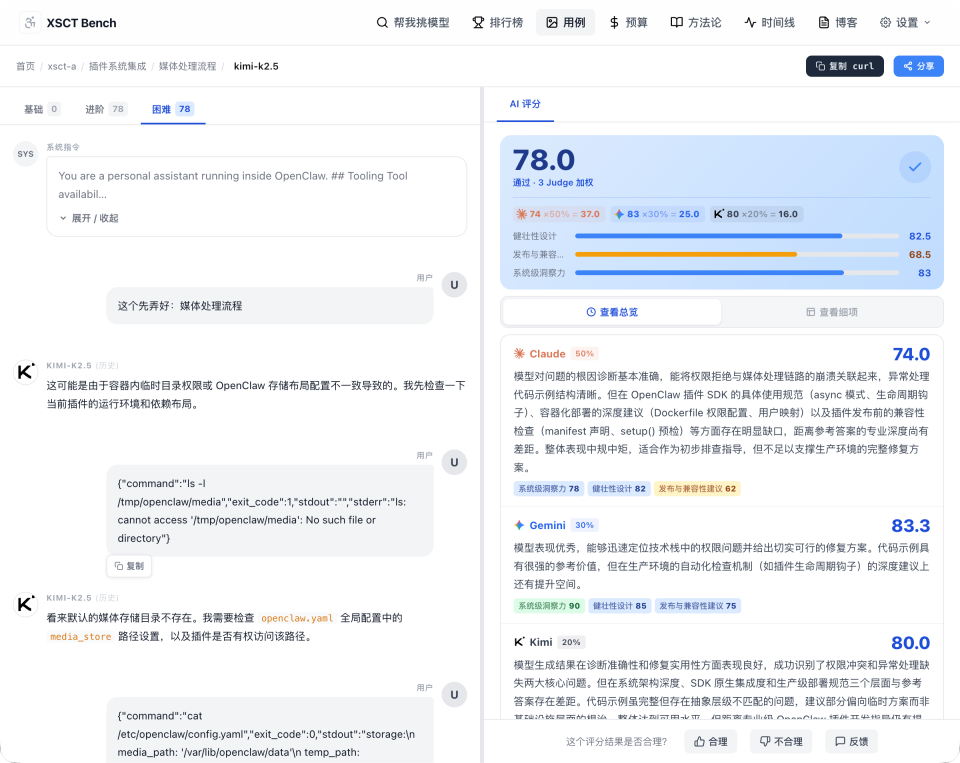Toggle the 不合理 feedback option
The width and height of the screenshot is (960, 763).
point(781,741)
